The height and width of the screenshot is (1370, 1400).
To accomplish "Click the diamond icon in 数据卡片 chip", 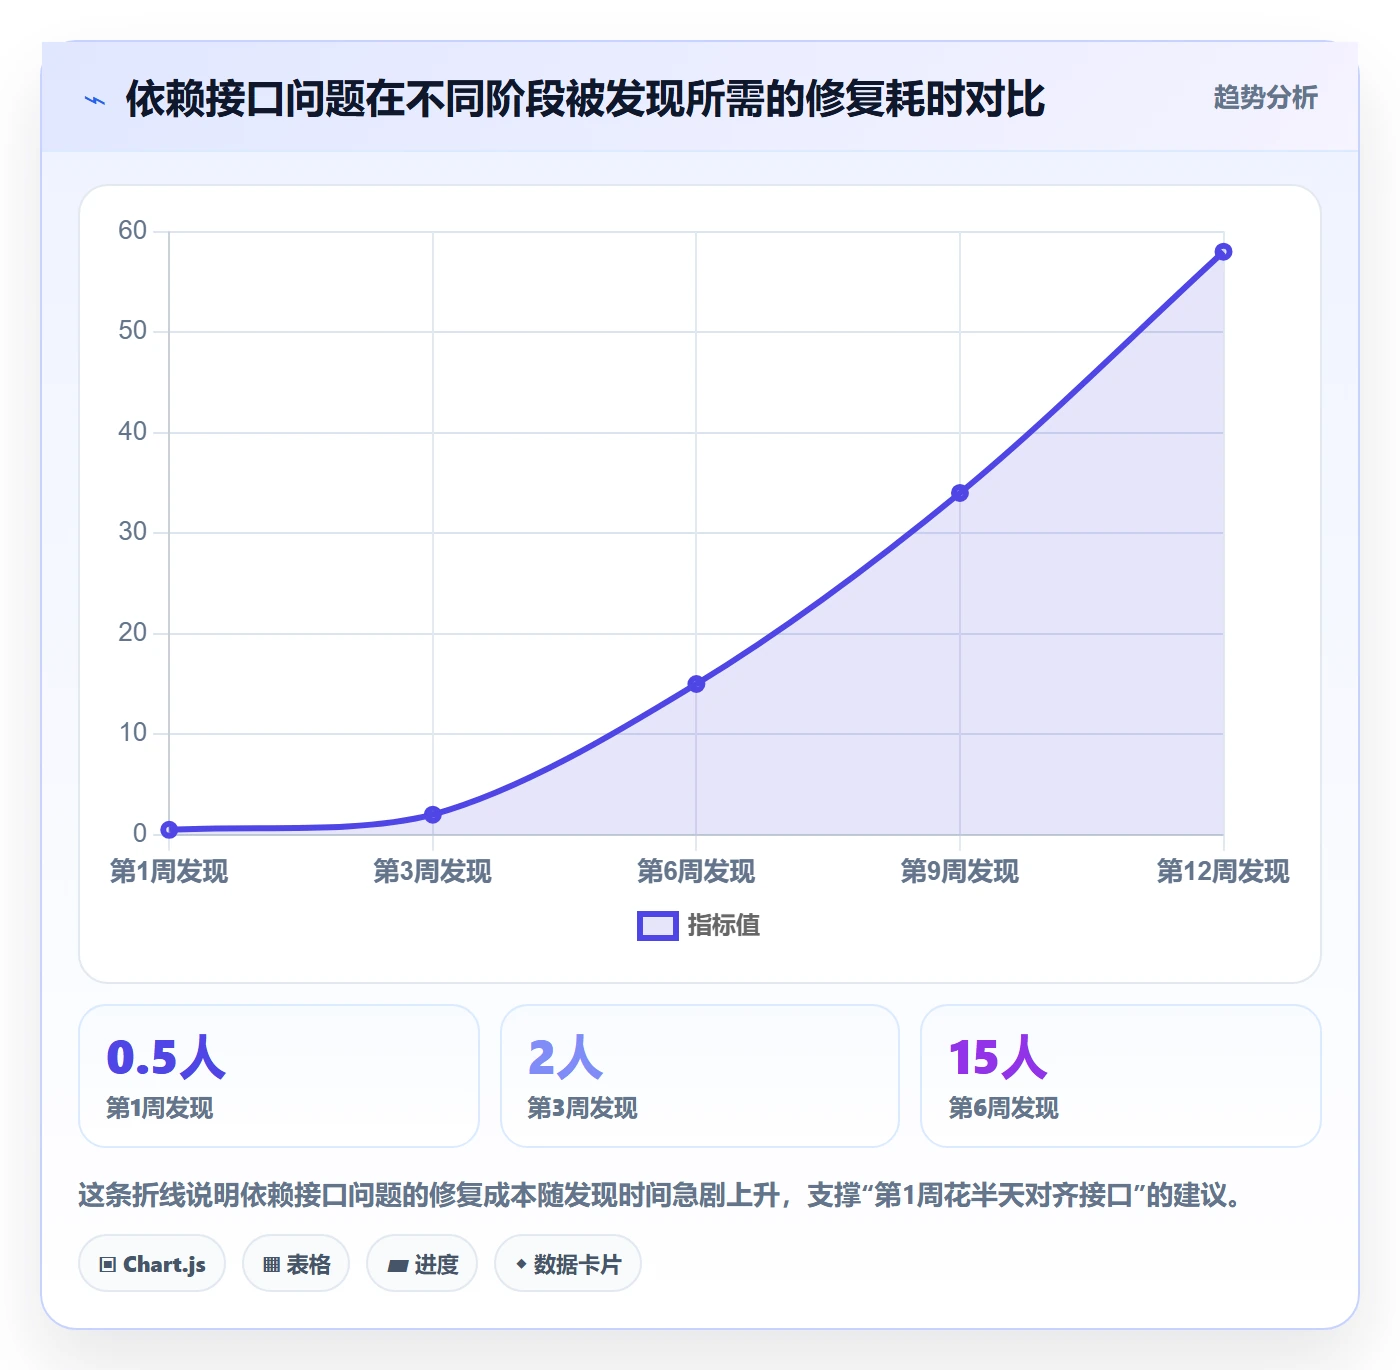I will click(521, 1264).
